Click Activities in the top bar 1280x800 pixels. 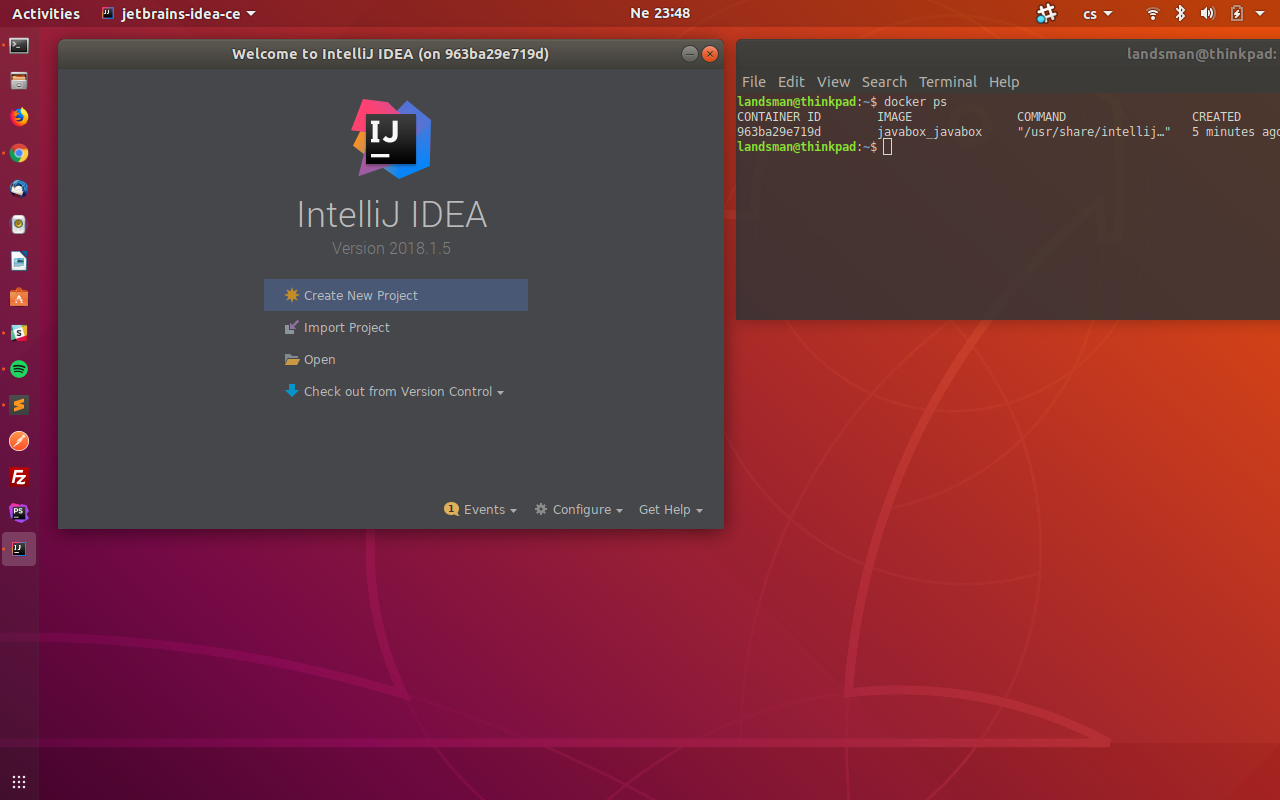tap(46, 13)
